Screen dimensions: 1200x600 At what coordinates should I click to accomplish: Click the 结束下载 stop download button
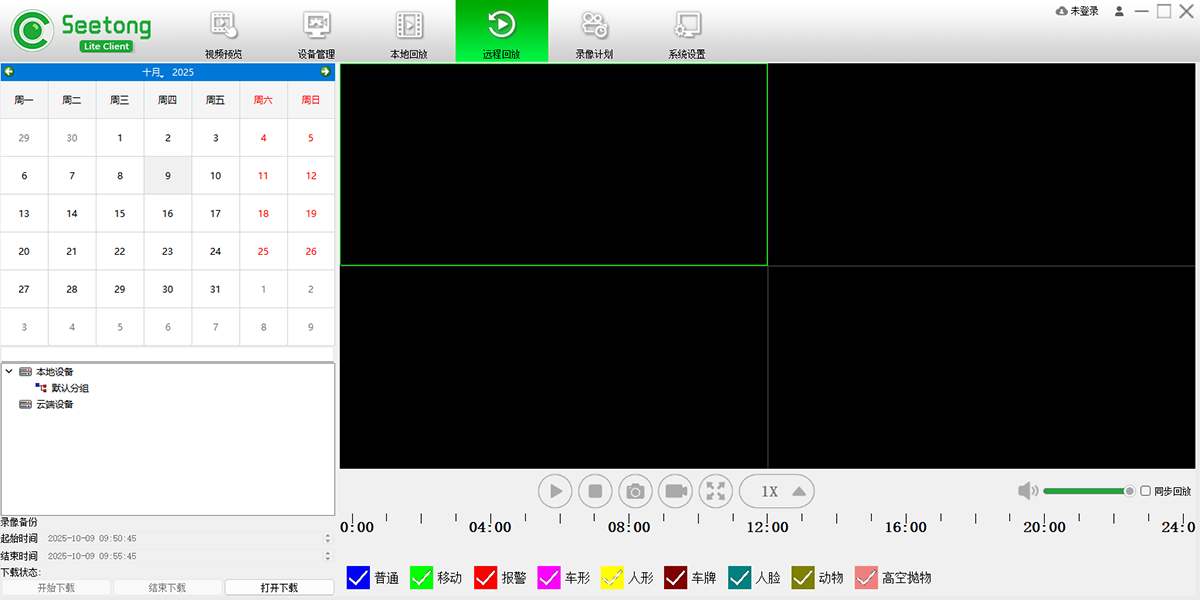click(x=167, y=588)
